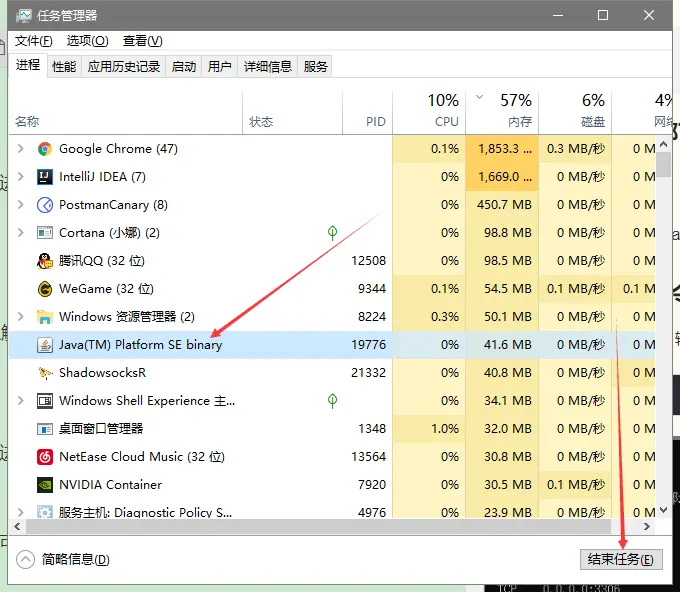Viewport: 680px width, 592px height.
Task: Expand the Windows 资源管理器 (2) group
Action: [x=20, y=317]
